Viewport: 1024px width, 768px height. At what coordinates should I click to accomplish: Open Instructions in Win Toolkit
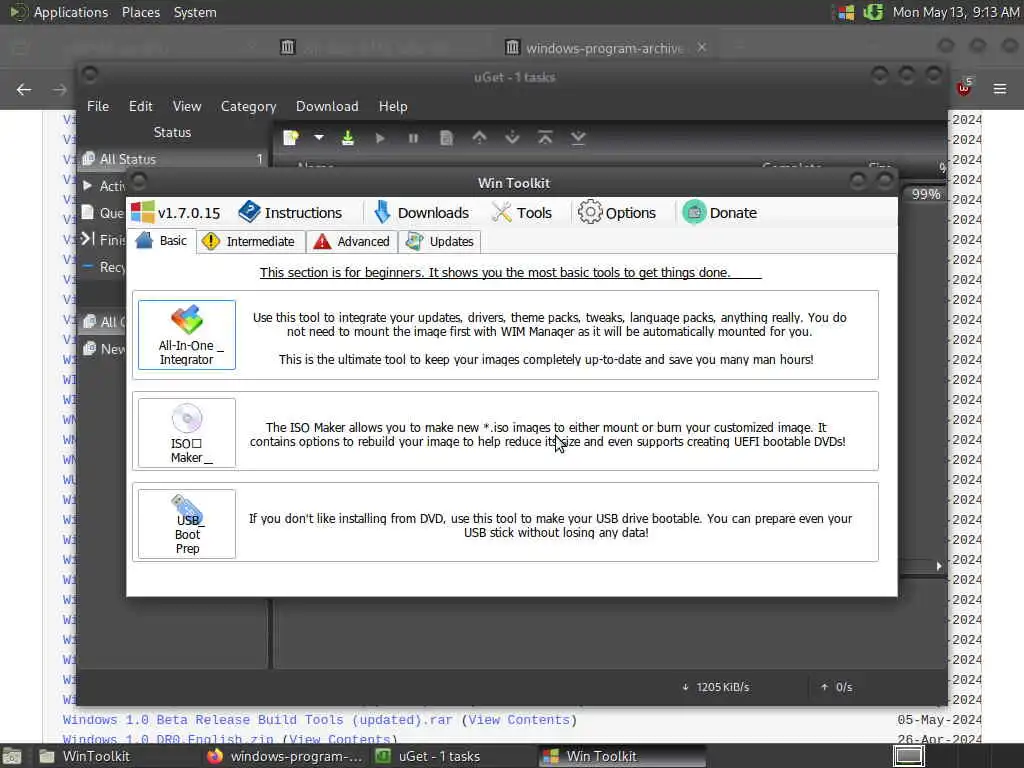click(x=291, y=213)
